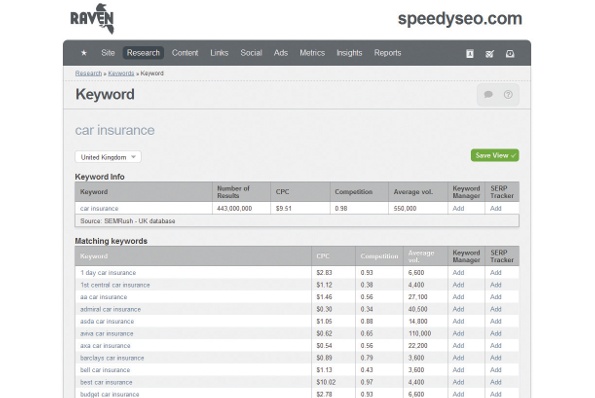This screenshot has height=398, width=595.
Task: Open the Content menu
Action: [185, 53]
